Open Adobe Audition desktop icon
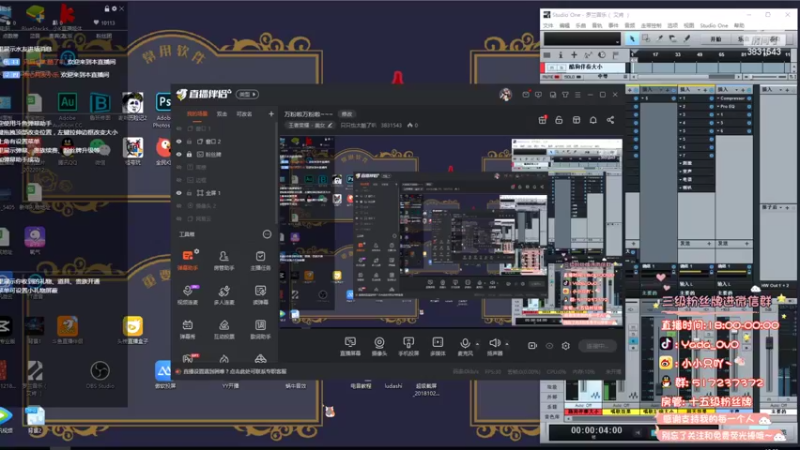The image size is (800, 450). pos(67,105)
